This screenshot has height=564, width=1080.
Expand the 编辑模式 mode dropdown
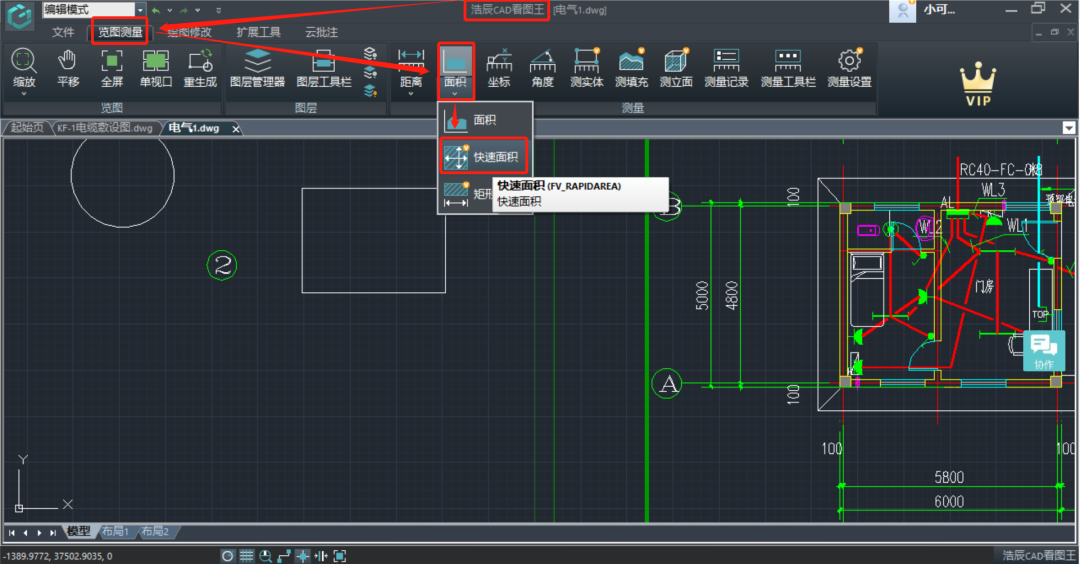[140, 10]
